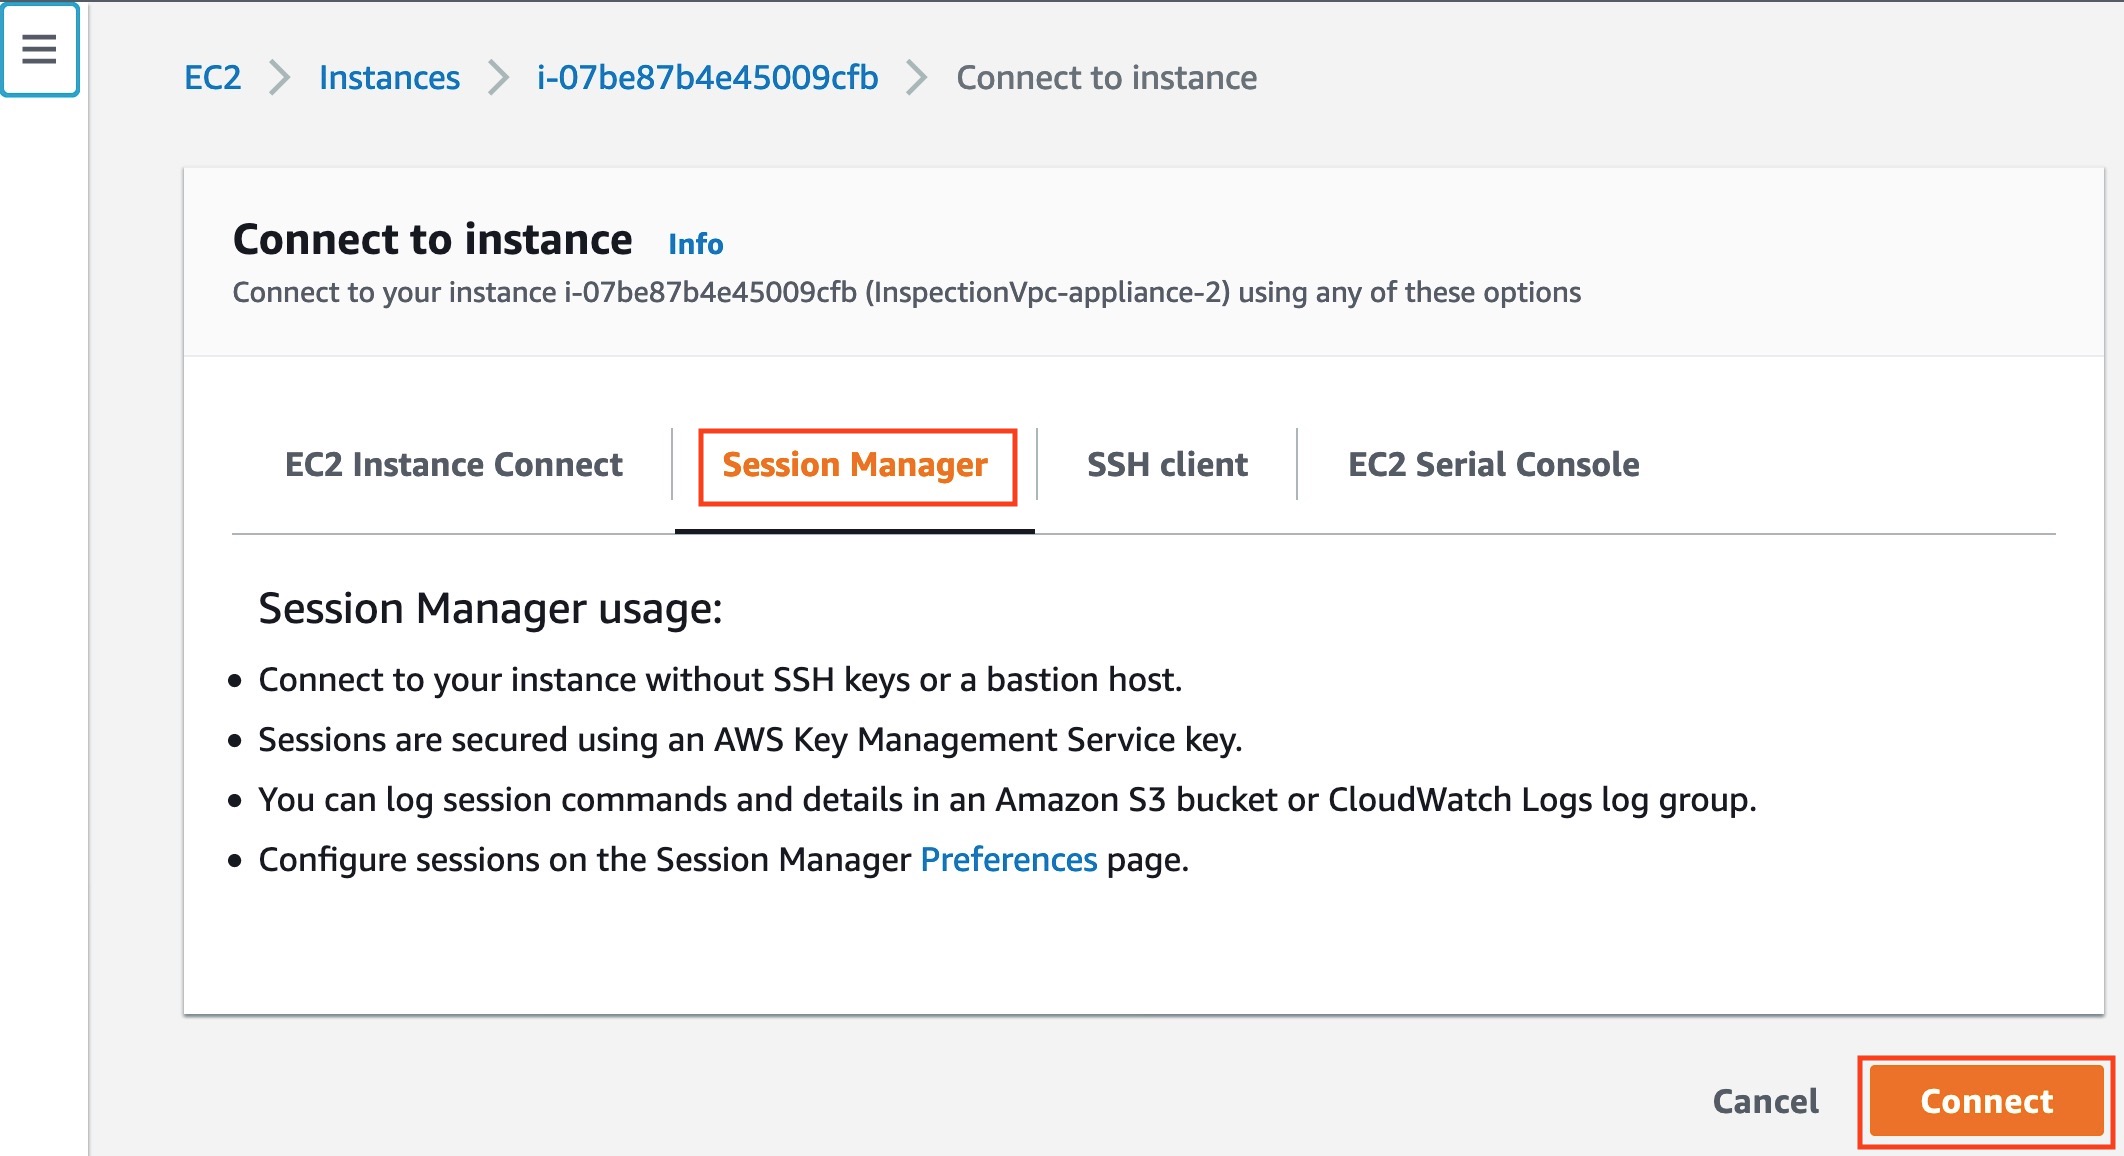Click 'Connect to instance' breadcrumb text
Image resolution: width=2124 pixels, height=1156 pixels.
tap(1106, 78)
